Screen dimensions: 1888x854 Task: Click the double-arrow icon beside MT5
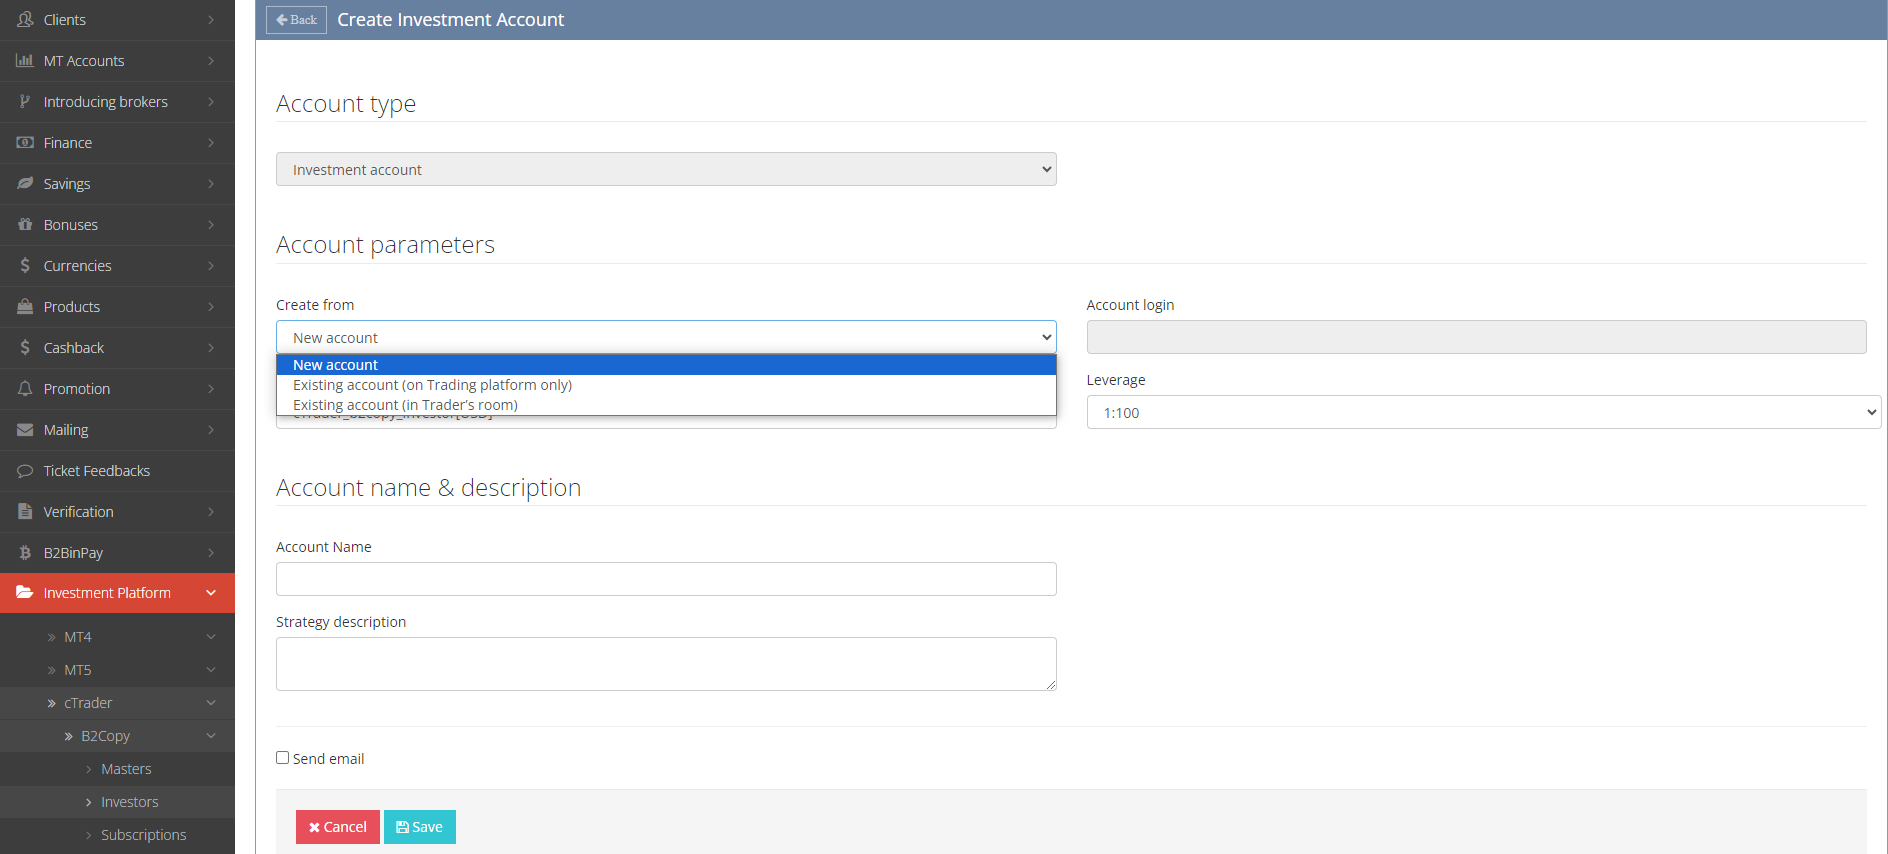[52, 670]
